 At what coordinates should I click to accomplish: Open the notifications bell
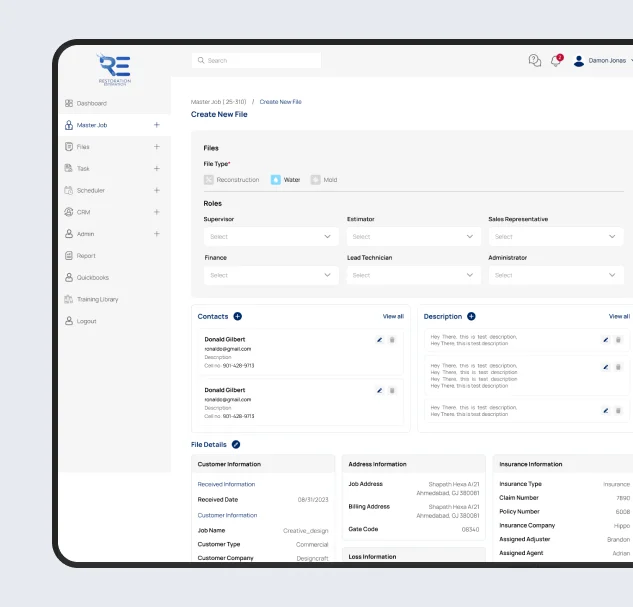pyautogui.click(x=557, y=61)
